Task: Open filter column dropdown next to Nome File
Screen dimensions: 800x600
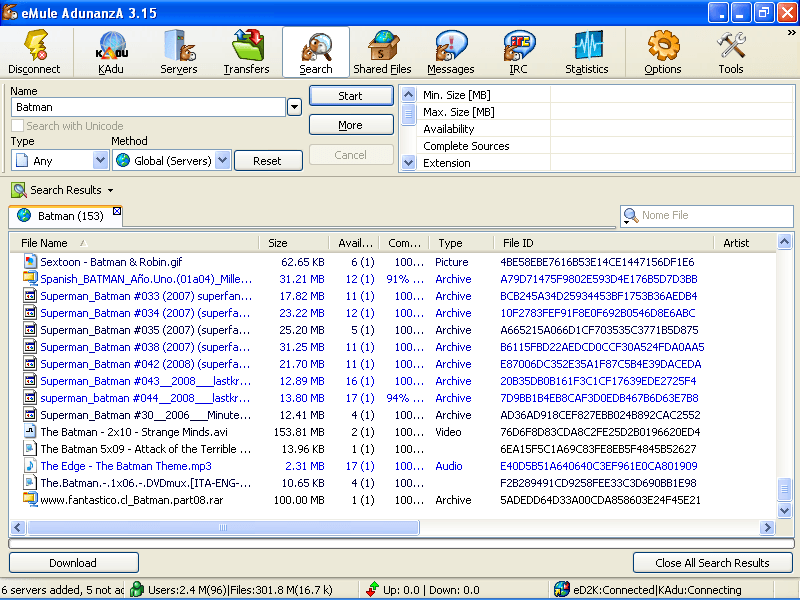Action: (627, 222)
